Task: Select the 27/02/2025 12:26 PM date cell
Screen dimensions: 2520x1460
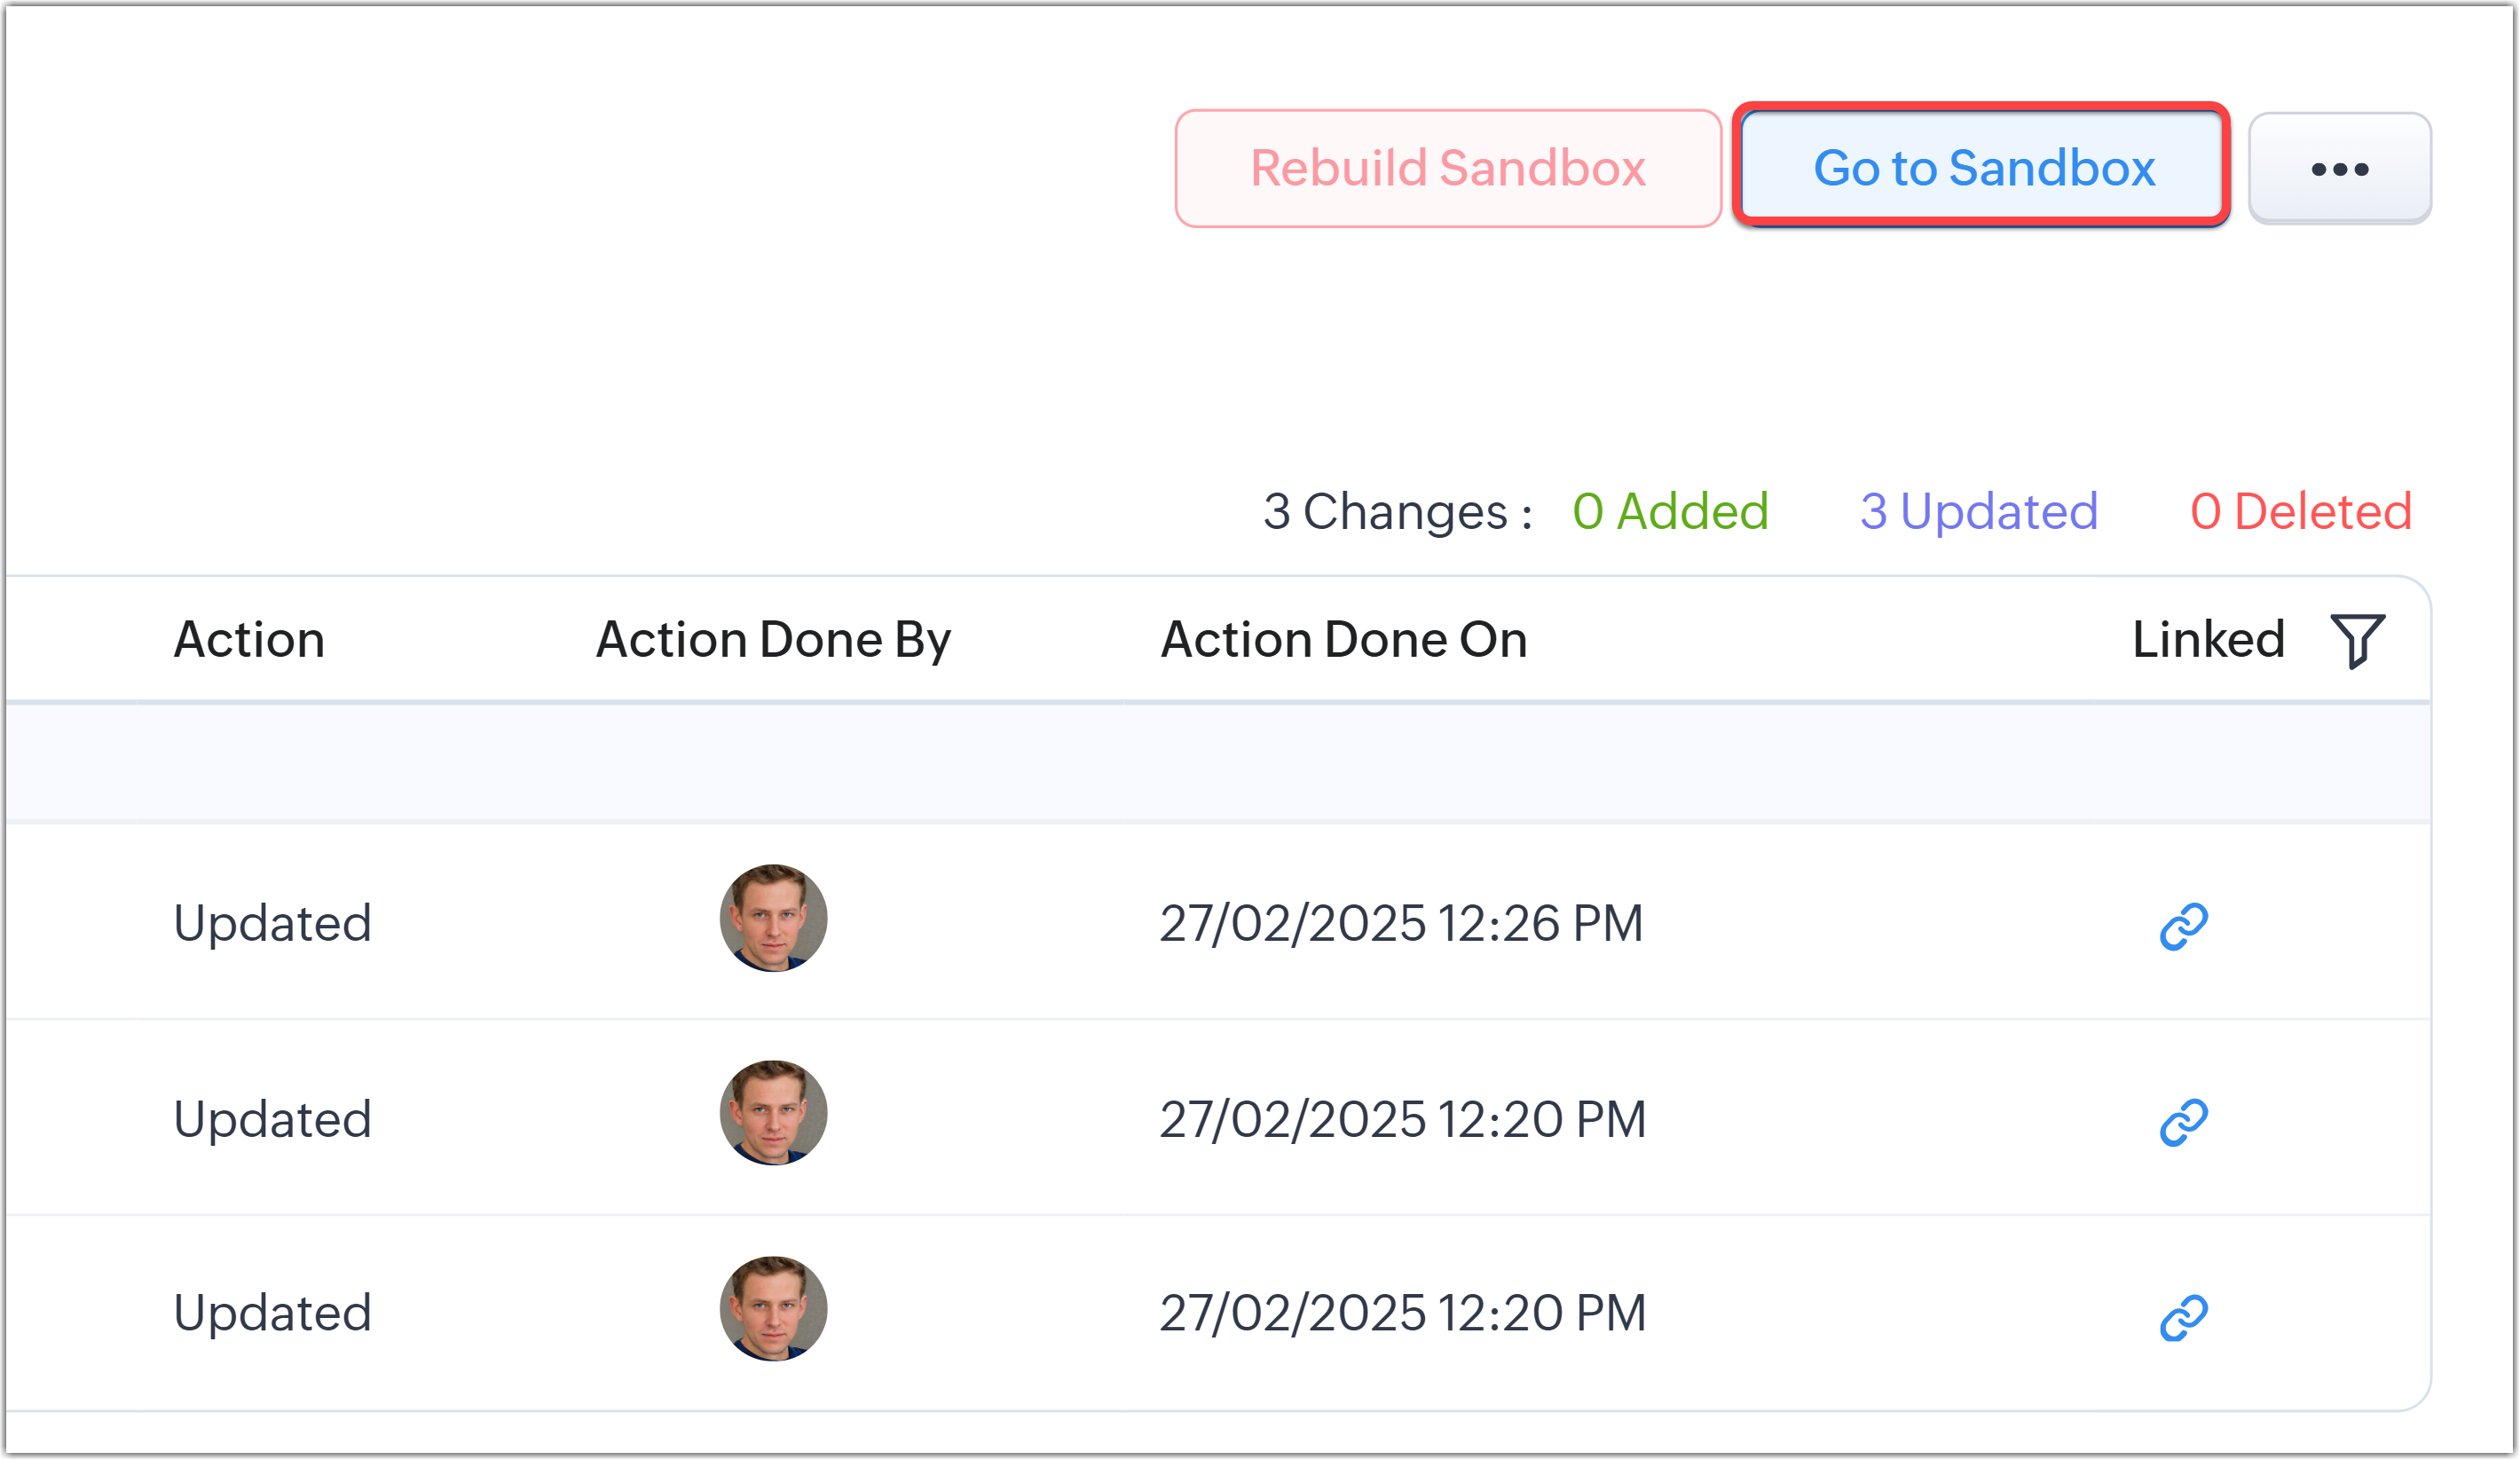Action: (x=1401, y=923)
